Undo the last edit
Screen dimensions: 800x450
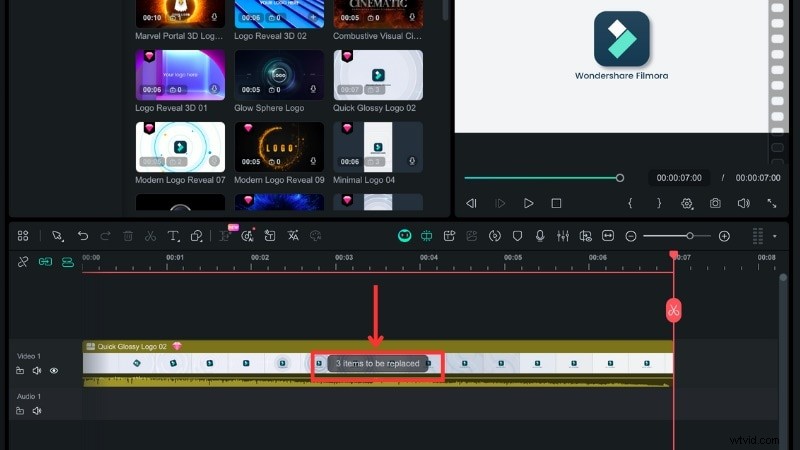(x=83, y=236)
